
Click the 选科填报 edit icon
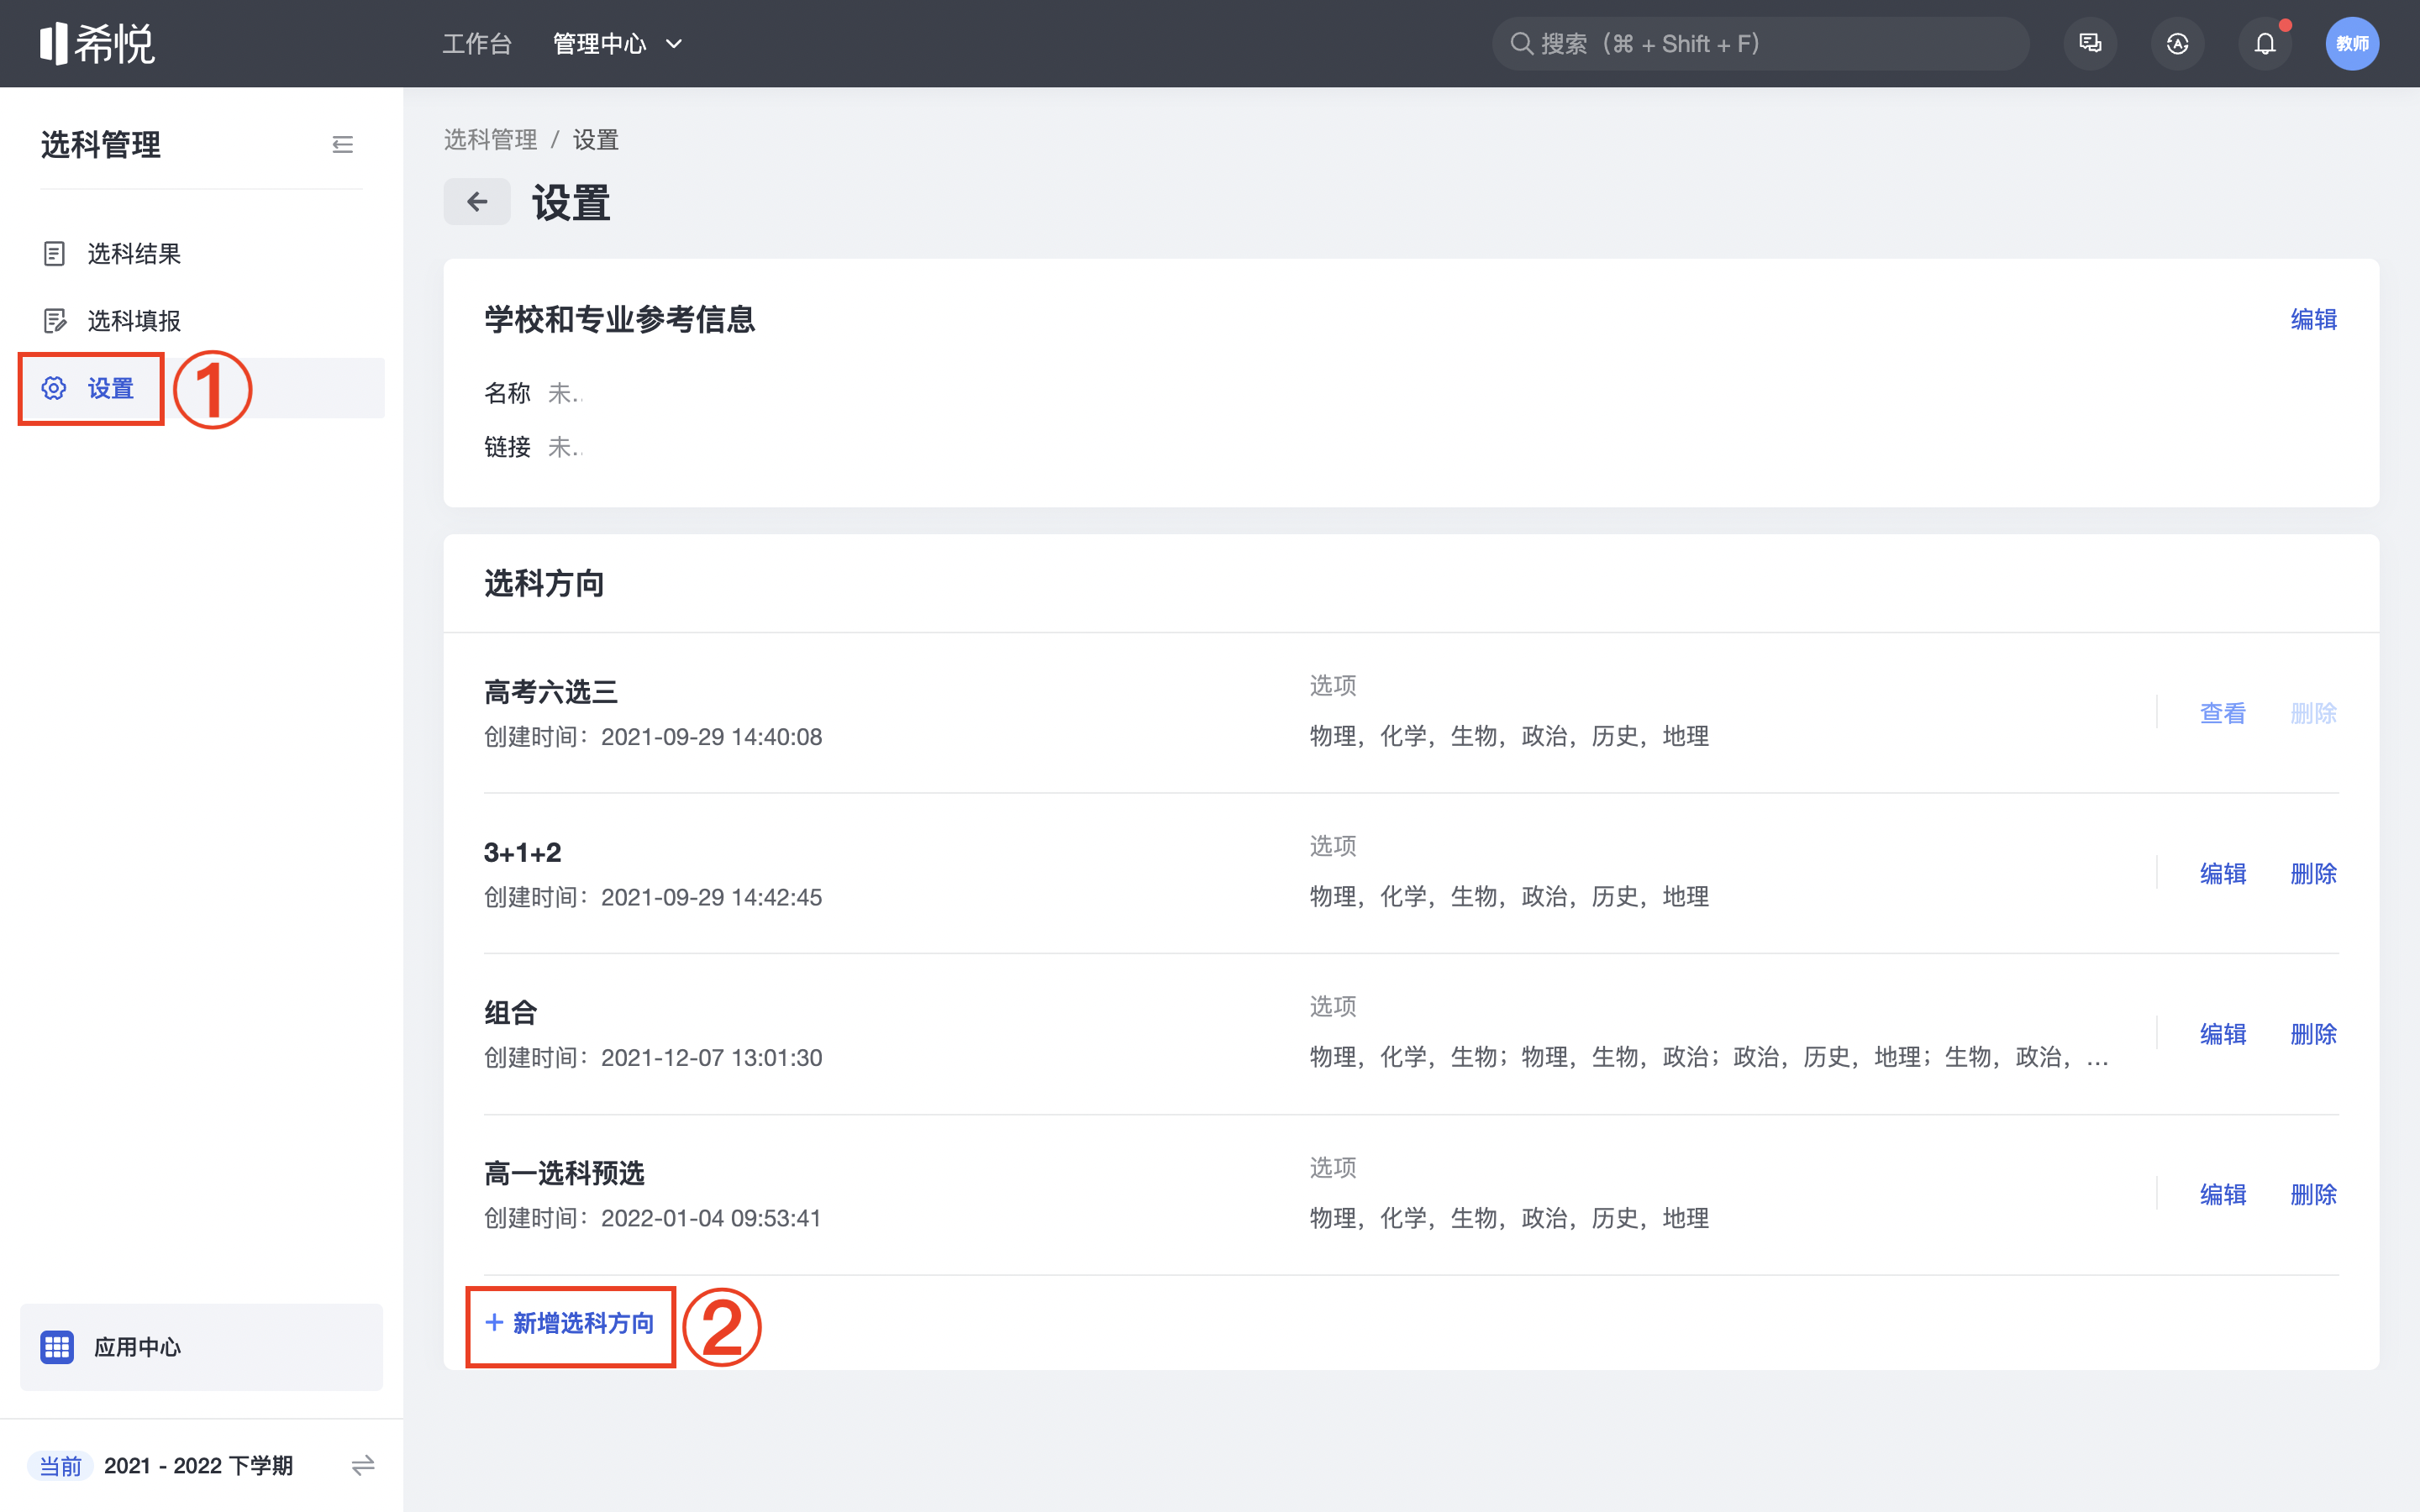coord(55,321)
